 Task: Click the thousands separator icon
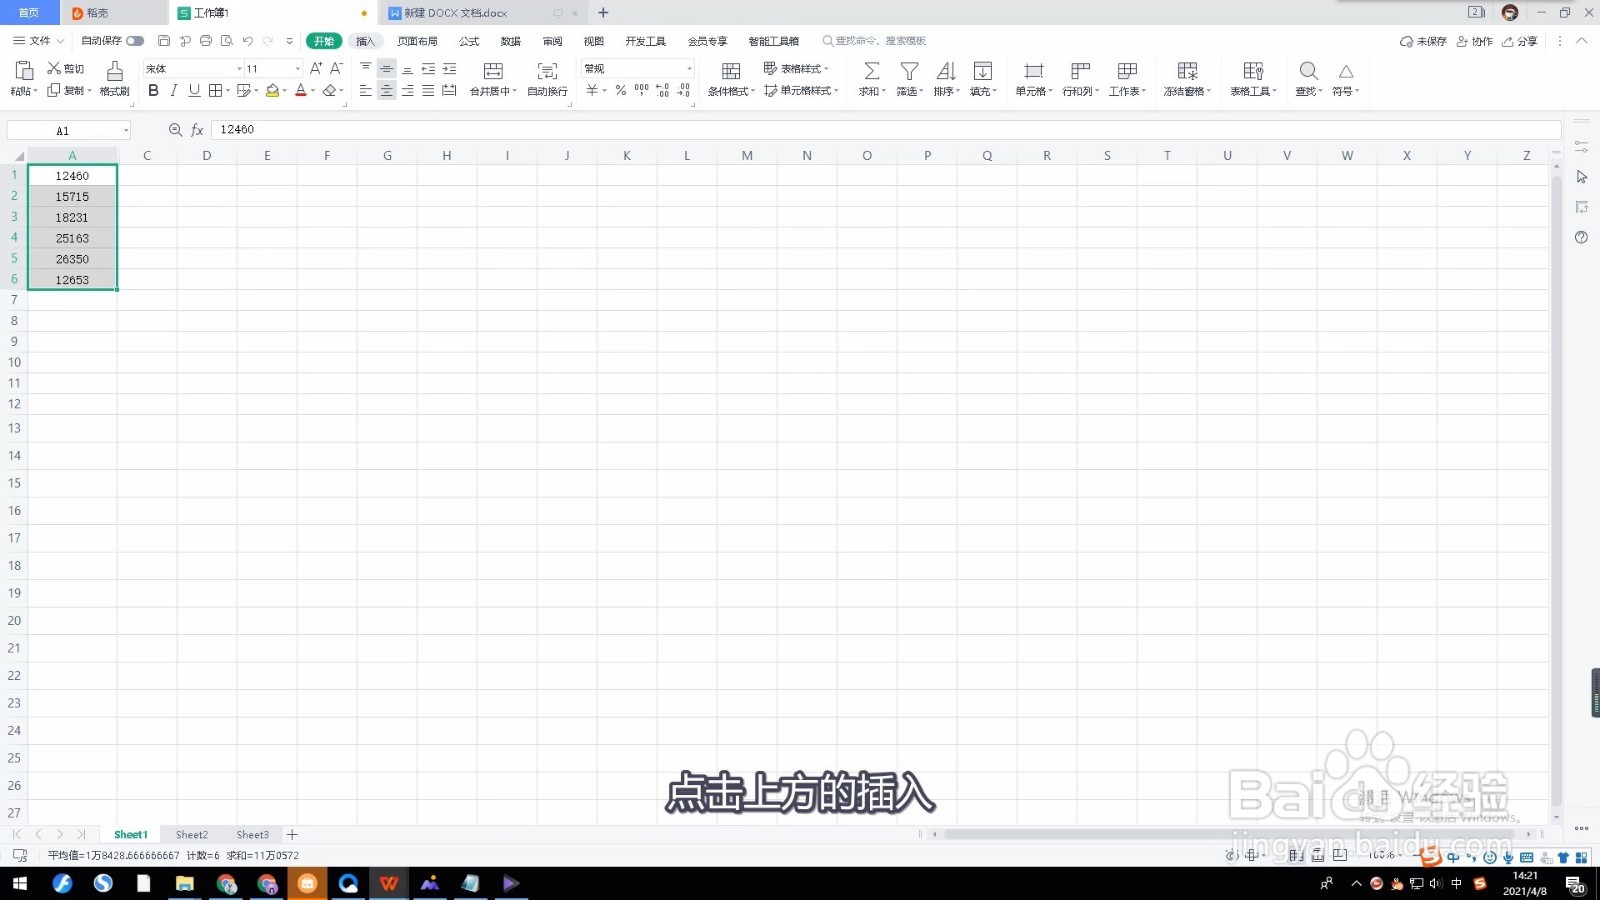point(641,90)
